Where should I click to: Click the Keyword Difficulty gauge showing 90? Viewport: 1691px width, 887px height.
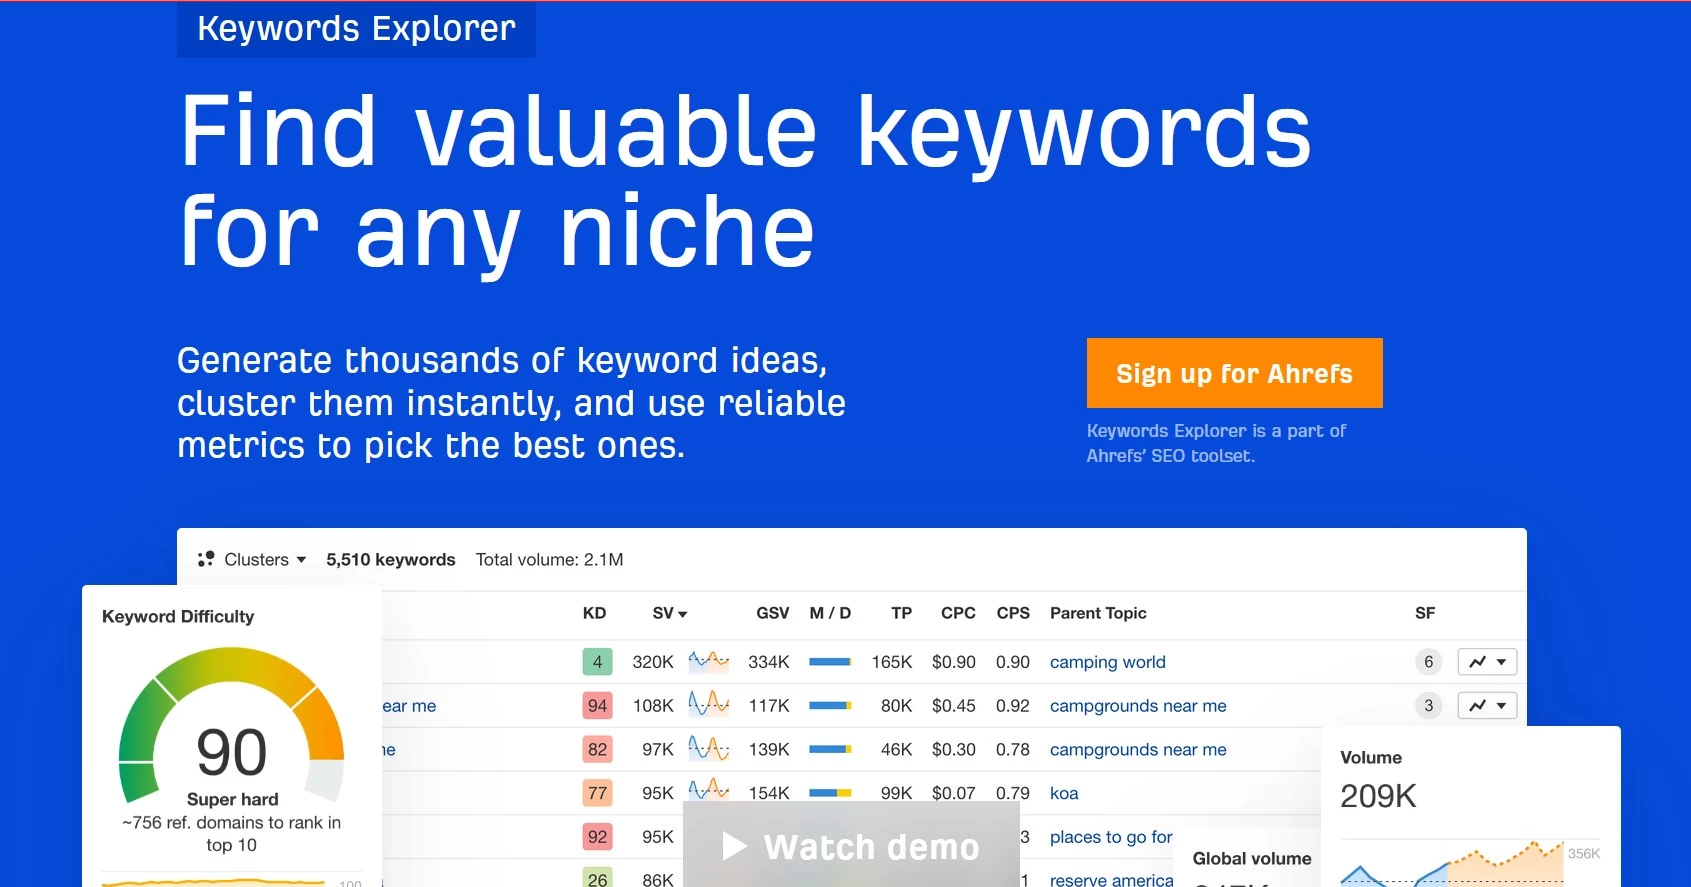click(231, 727)
